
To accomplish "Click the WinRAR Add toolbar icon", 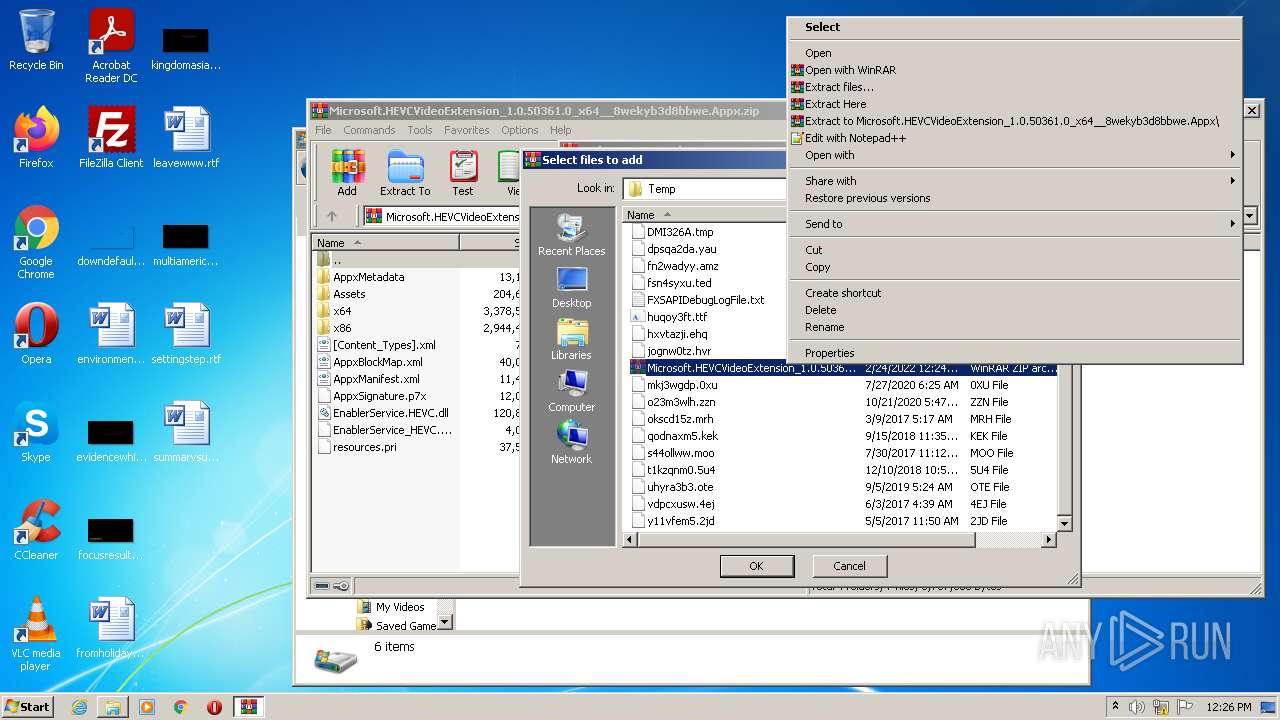I will [347, 173].
